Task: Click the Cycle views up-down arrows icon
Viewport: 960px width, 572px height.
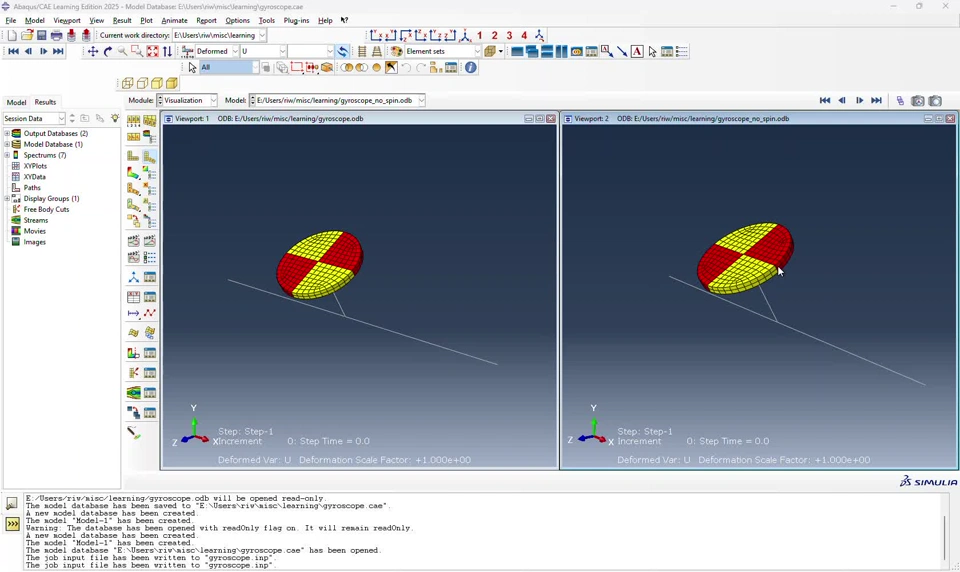Action: [167, 51]
